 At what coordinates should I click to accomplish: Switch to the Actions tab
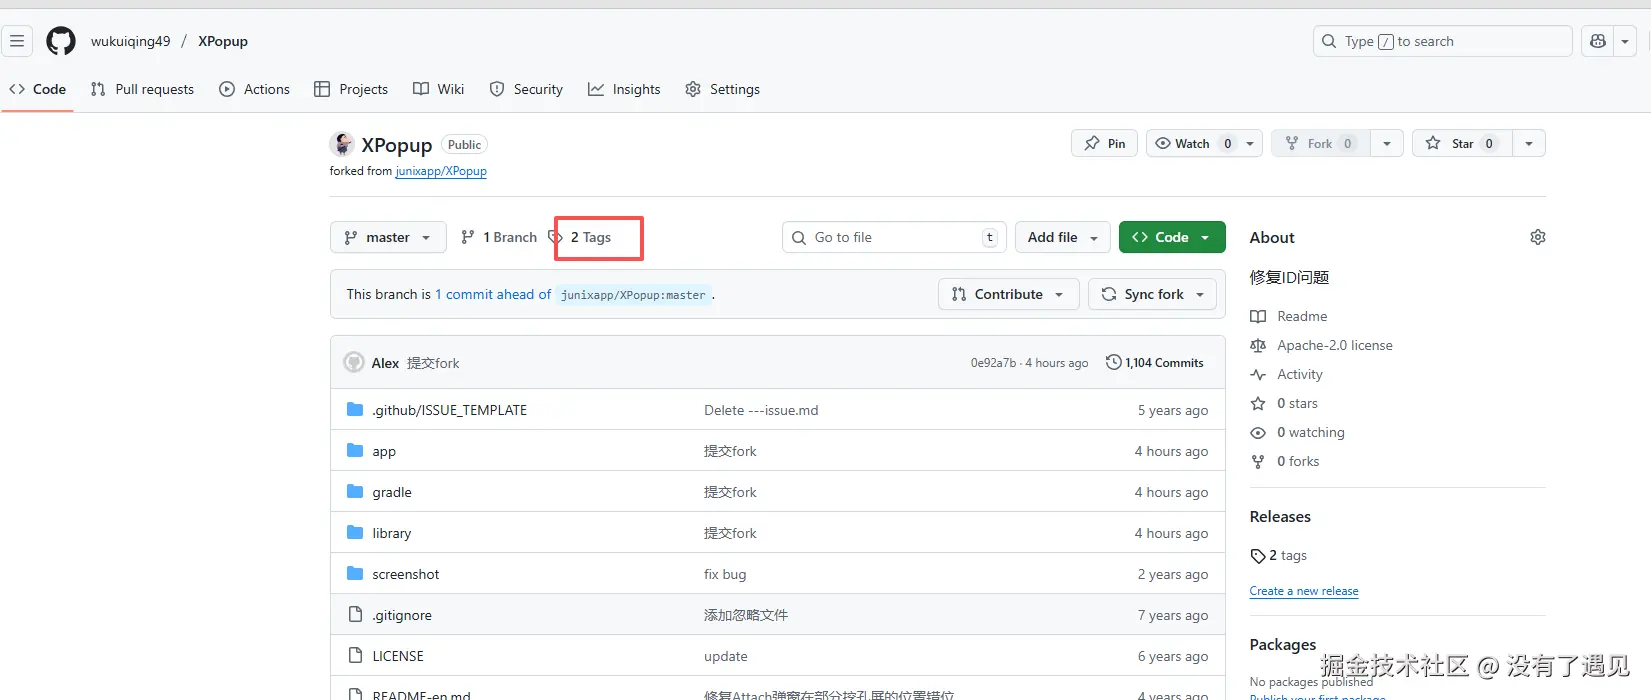point(254,89)
